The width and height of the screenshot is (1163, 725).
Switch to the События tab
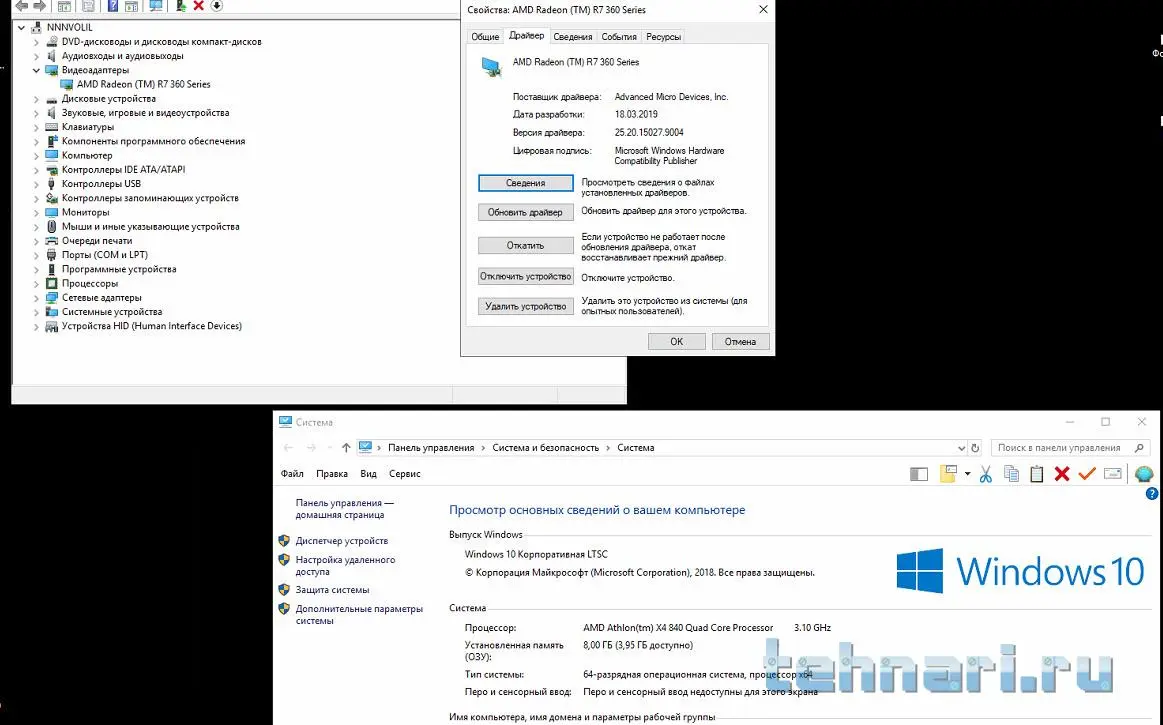point(619,36)
